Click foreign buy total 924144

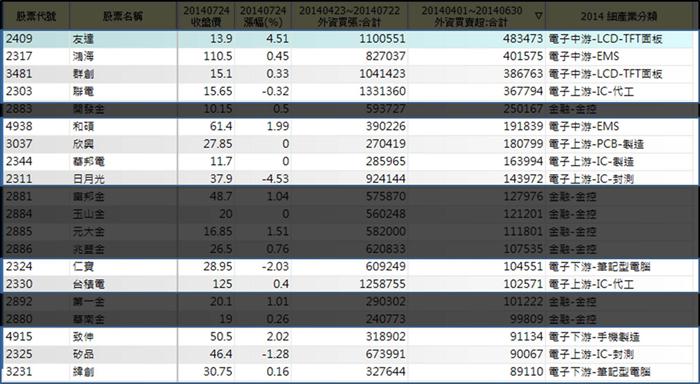click(x=386, y=179)
